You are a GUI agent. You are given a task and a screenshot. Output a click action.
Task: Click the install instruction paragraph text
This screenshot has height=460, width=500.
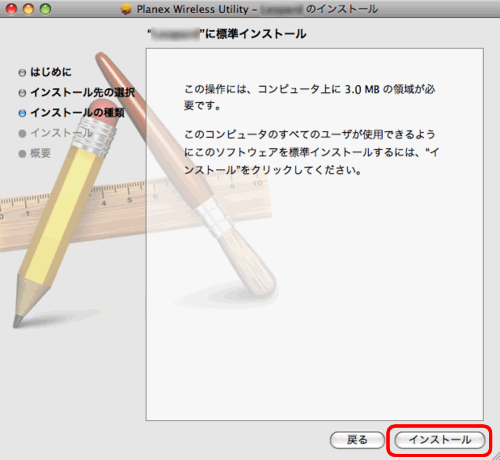tap(312, 152)
